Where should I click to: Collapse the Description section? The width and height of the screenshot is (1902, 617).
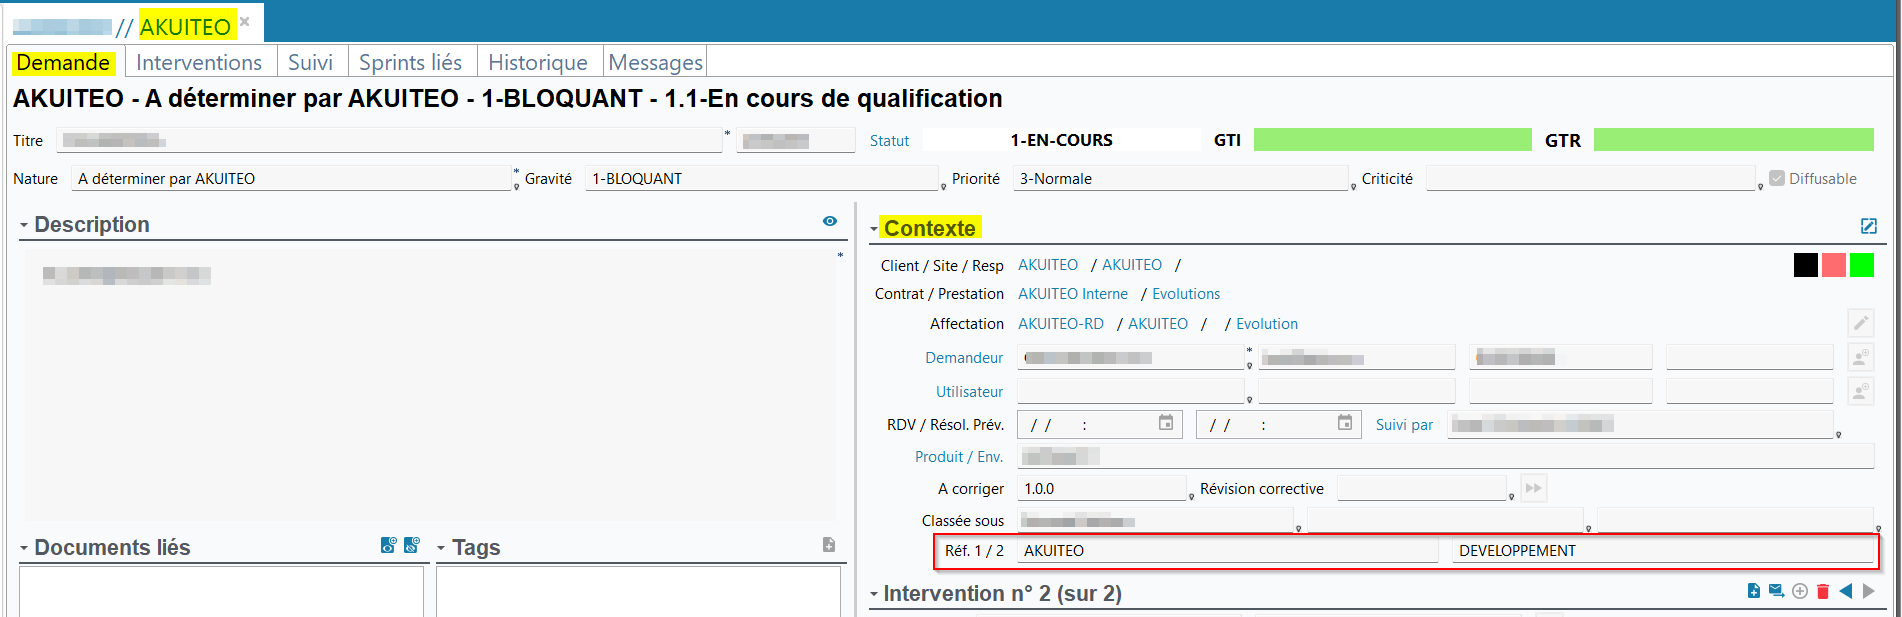(24, 226)
